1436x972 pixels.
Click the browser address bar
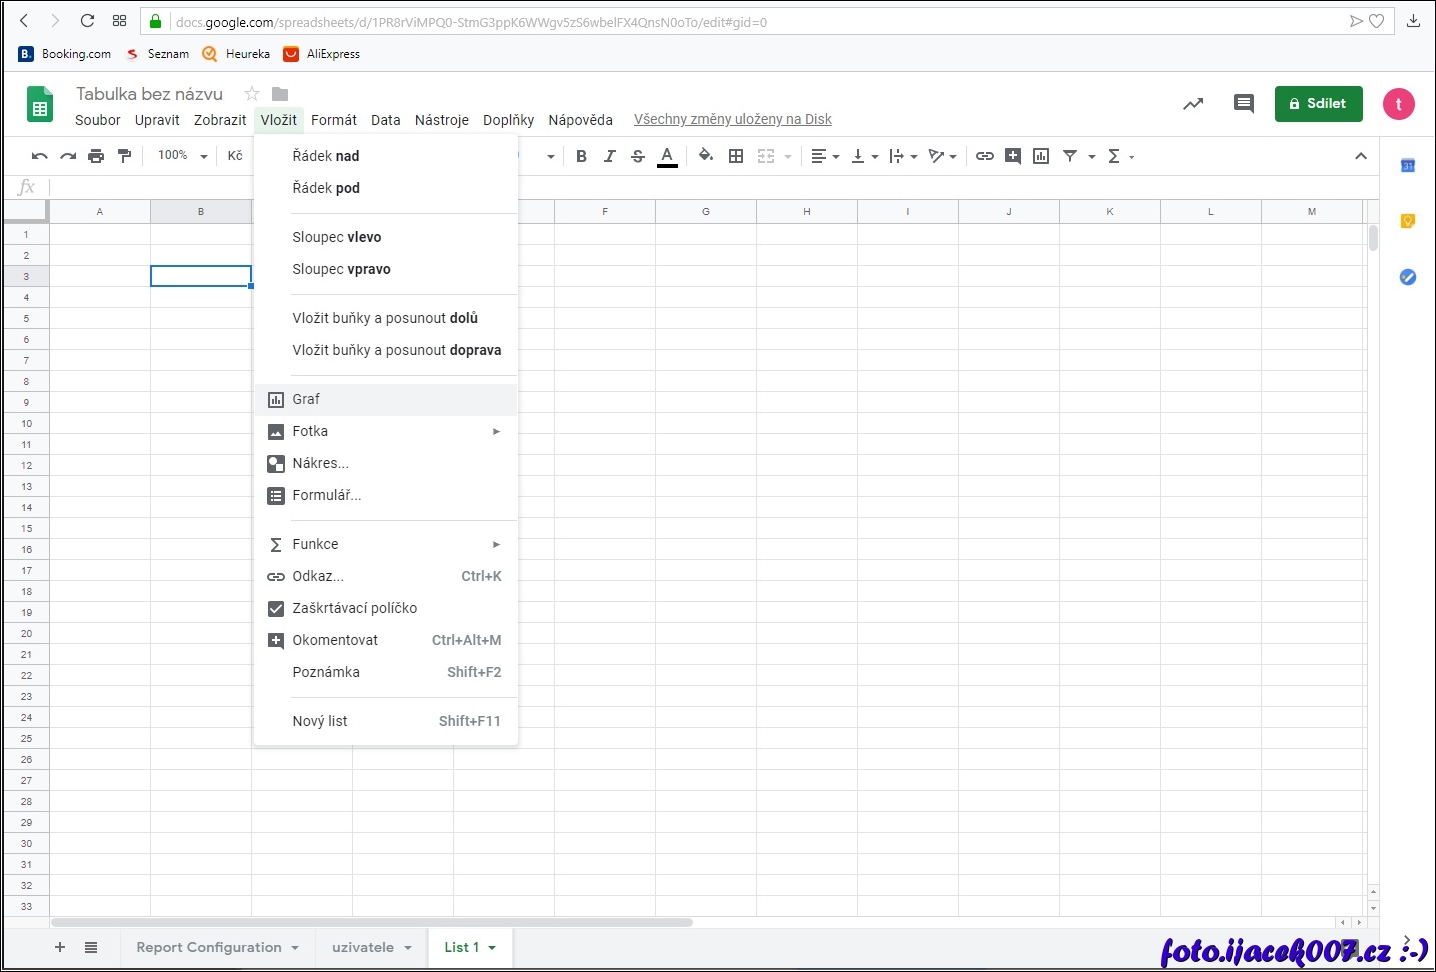pyautogui.click(x=750, y=22)
